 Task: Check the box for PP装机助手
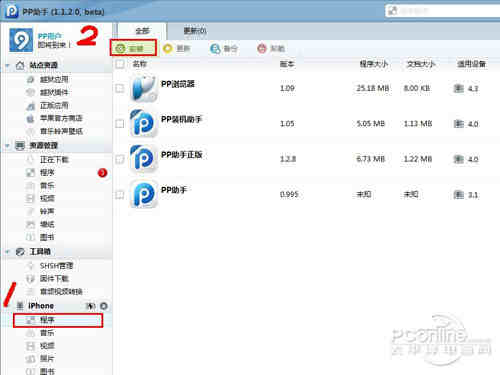(120, 124)
